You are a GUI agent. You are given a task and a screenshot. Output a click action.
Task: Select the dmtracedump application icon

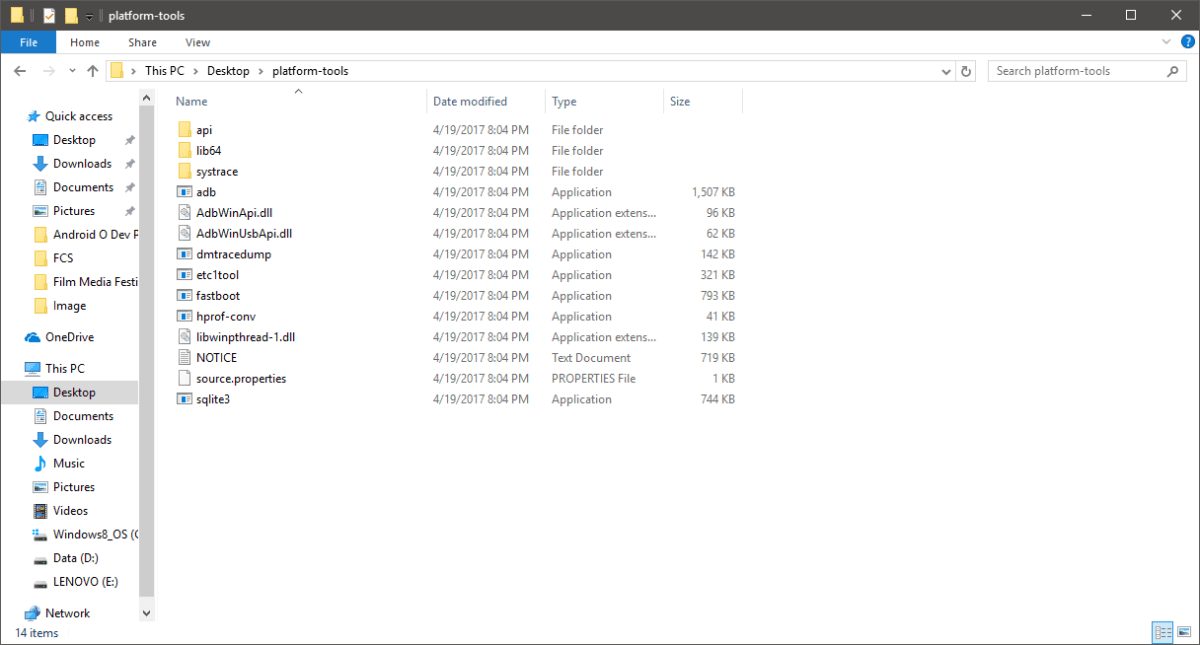[184, 255]
